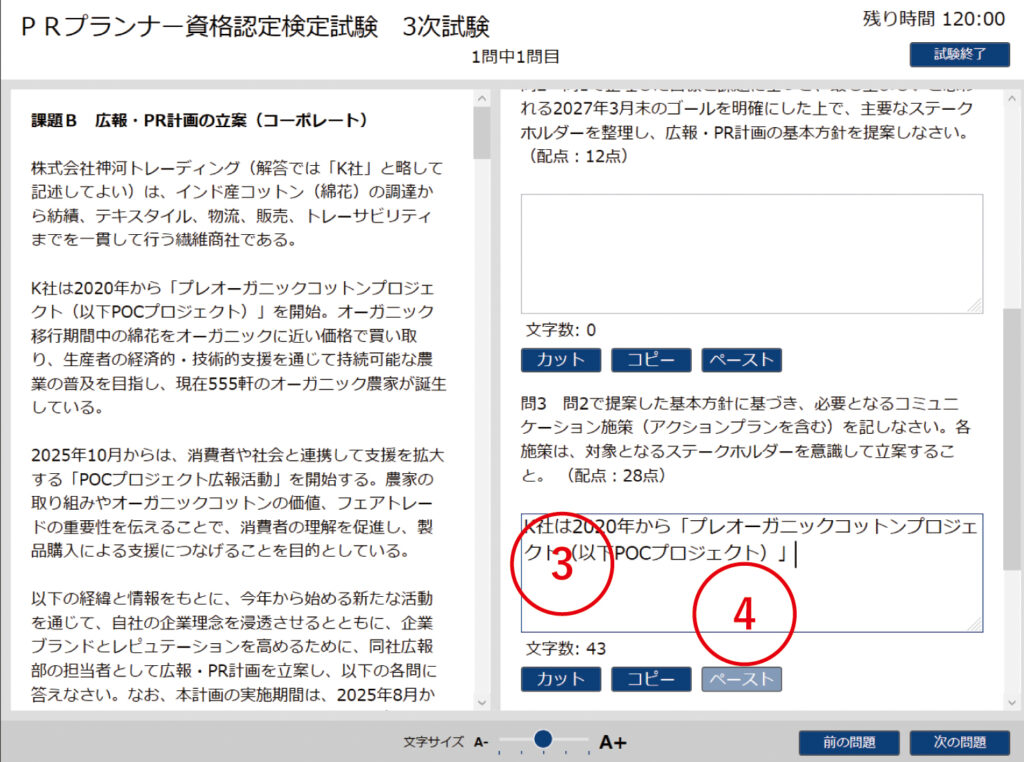Increase font size with A+ icon
This screenshot has height=762, width=1024.
[x=612, y=742]
